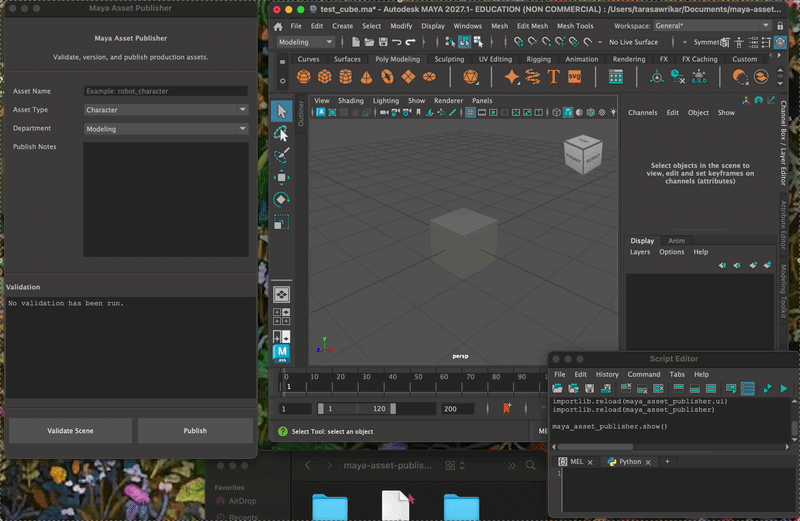The image size is (800, 521).
Task: Create a polygon disc from the shelf
Action: click(429, 77)
